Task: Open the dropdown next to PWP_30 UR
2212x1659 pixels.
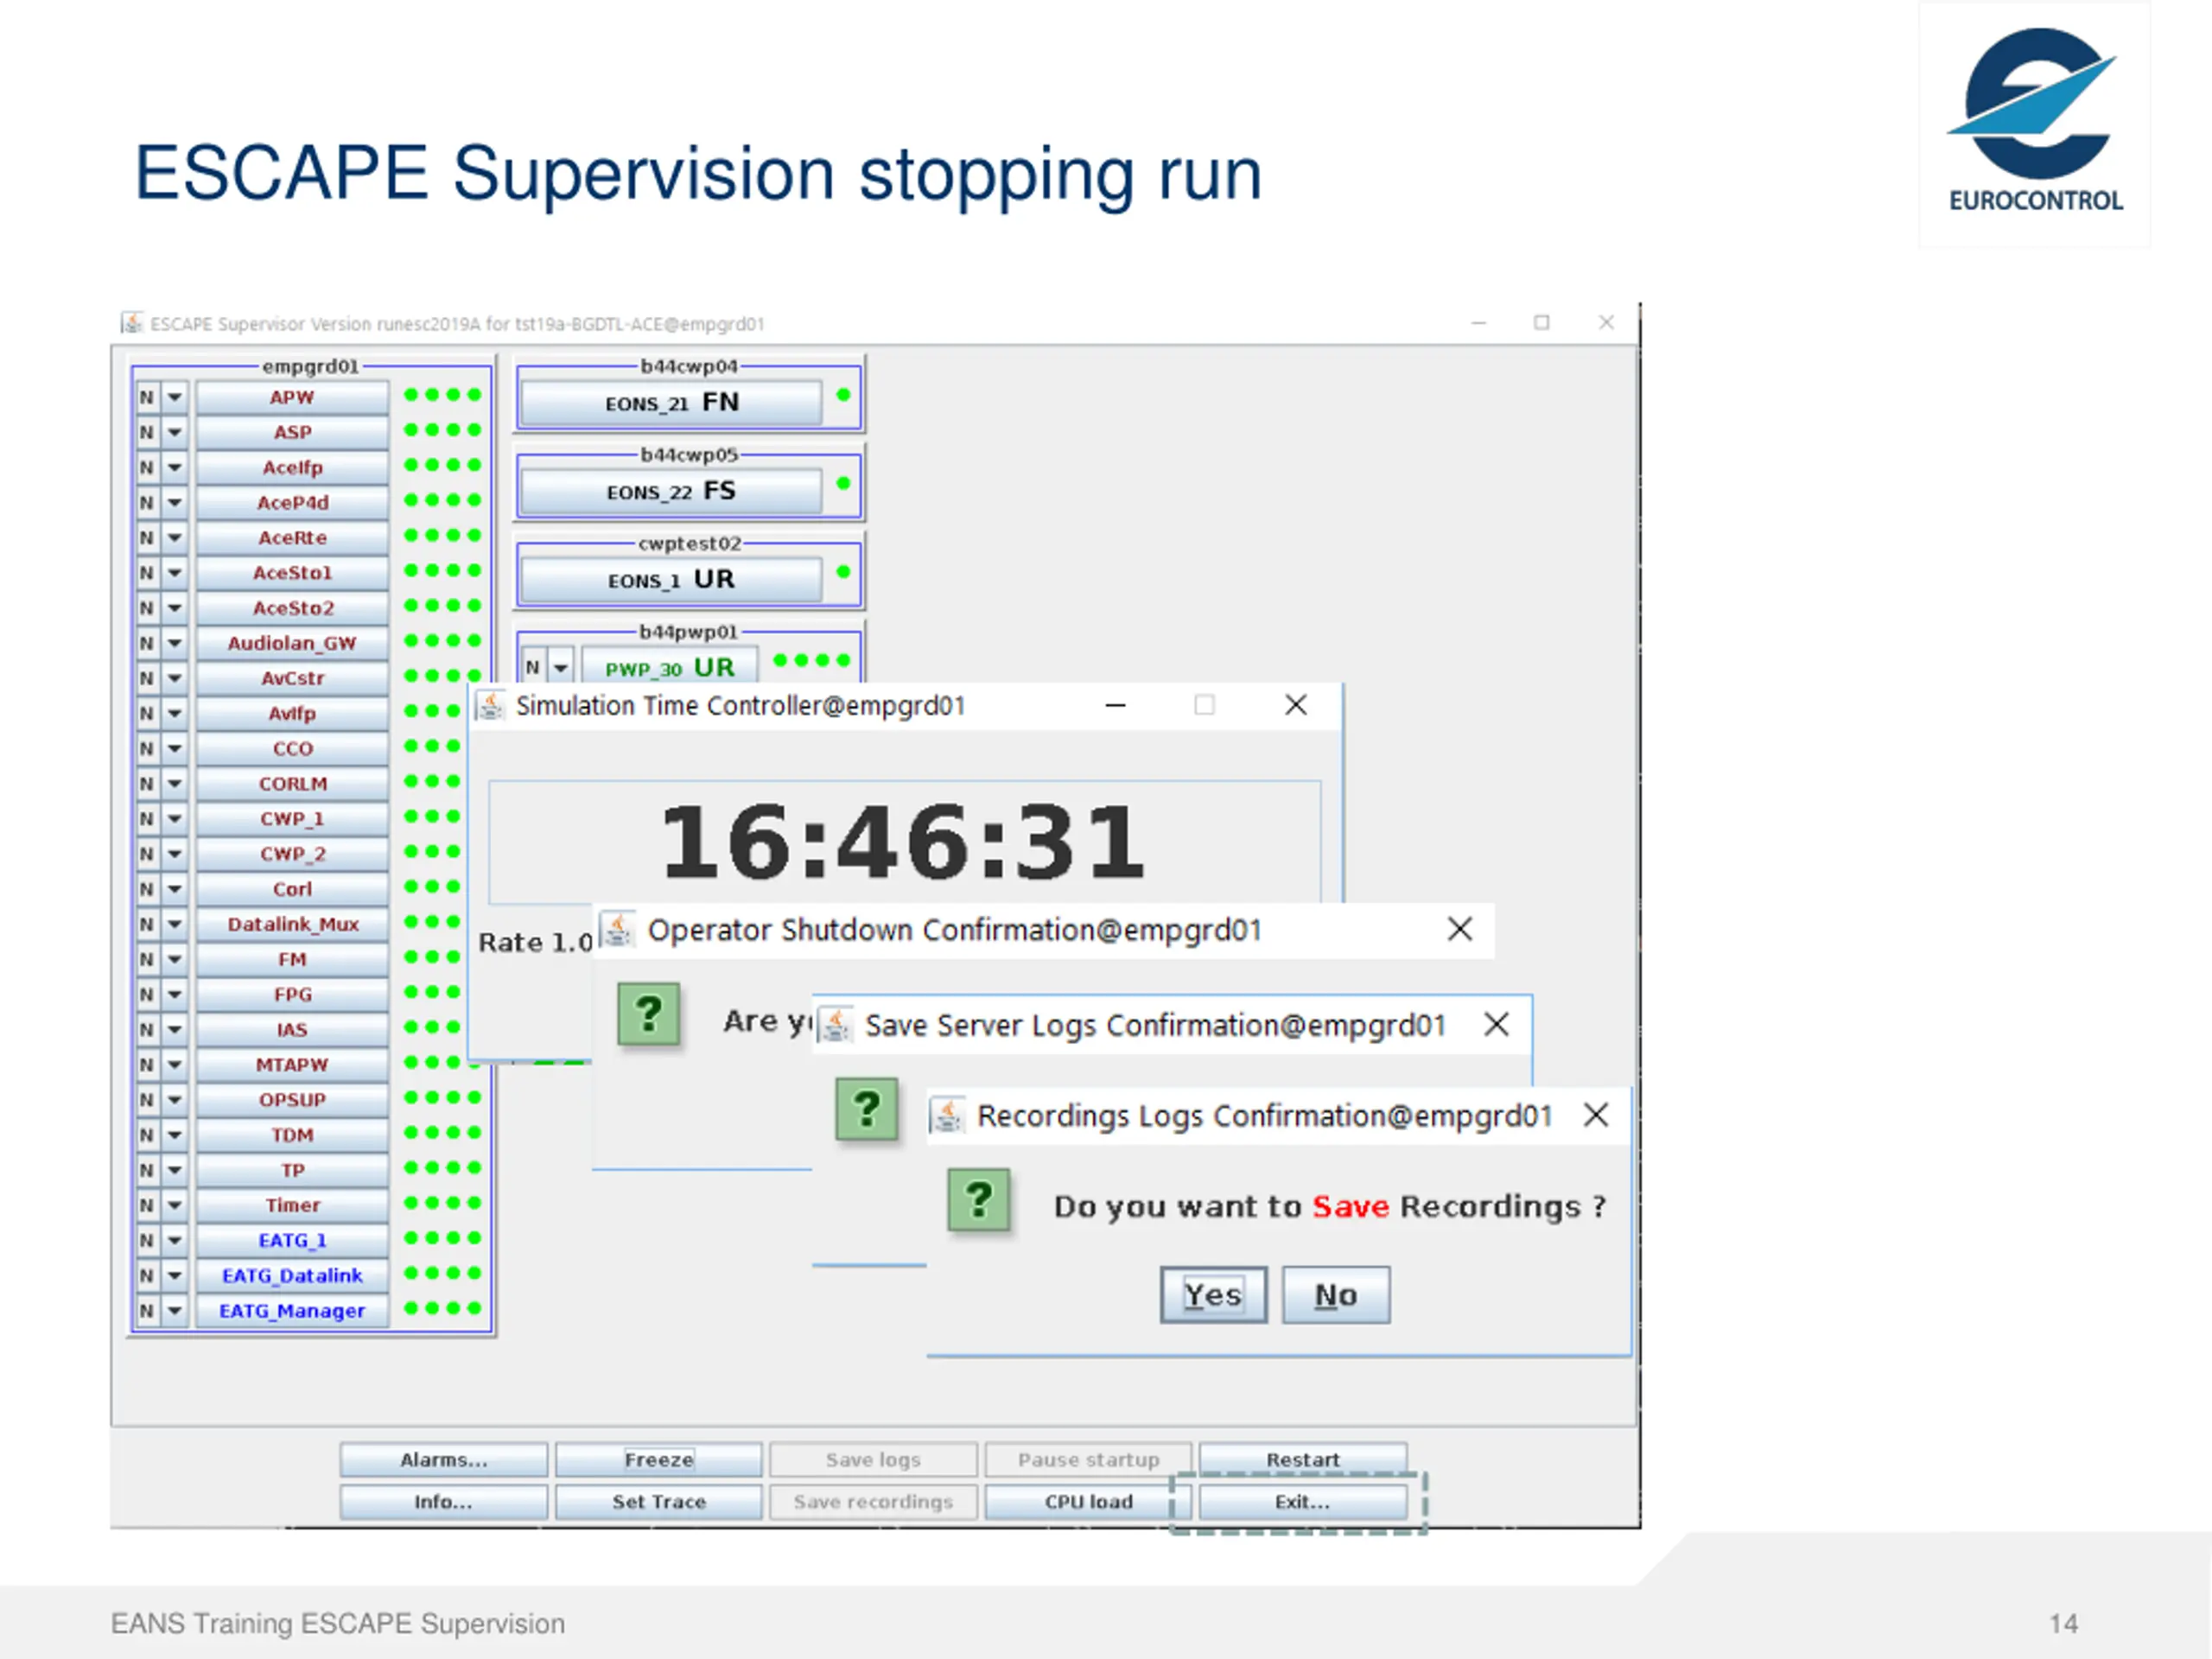Action: pyautogui.click(x=561, y=667)
